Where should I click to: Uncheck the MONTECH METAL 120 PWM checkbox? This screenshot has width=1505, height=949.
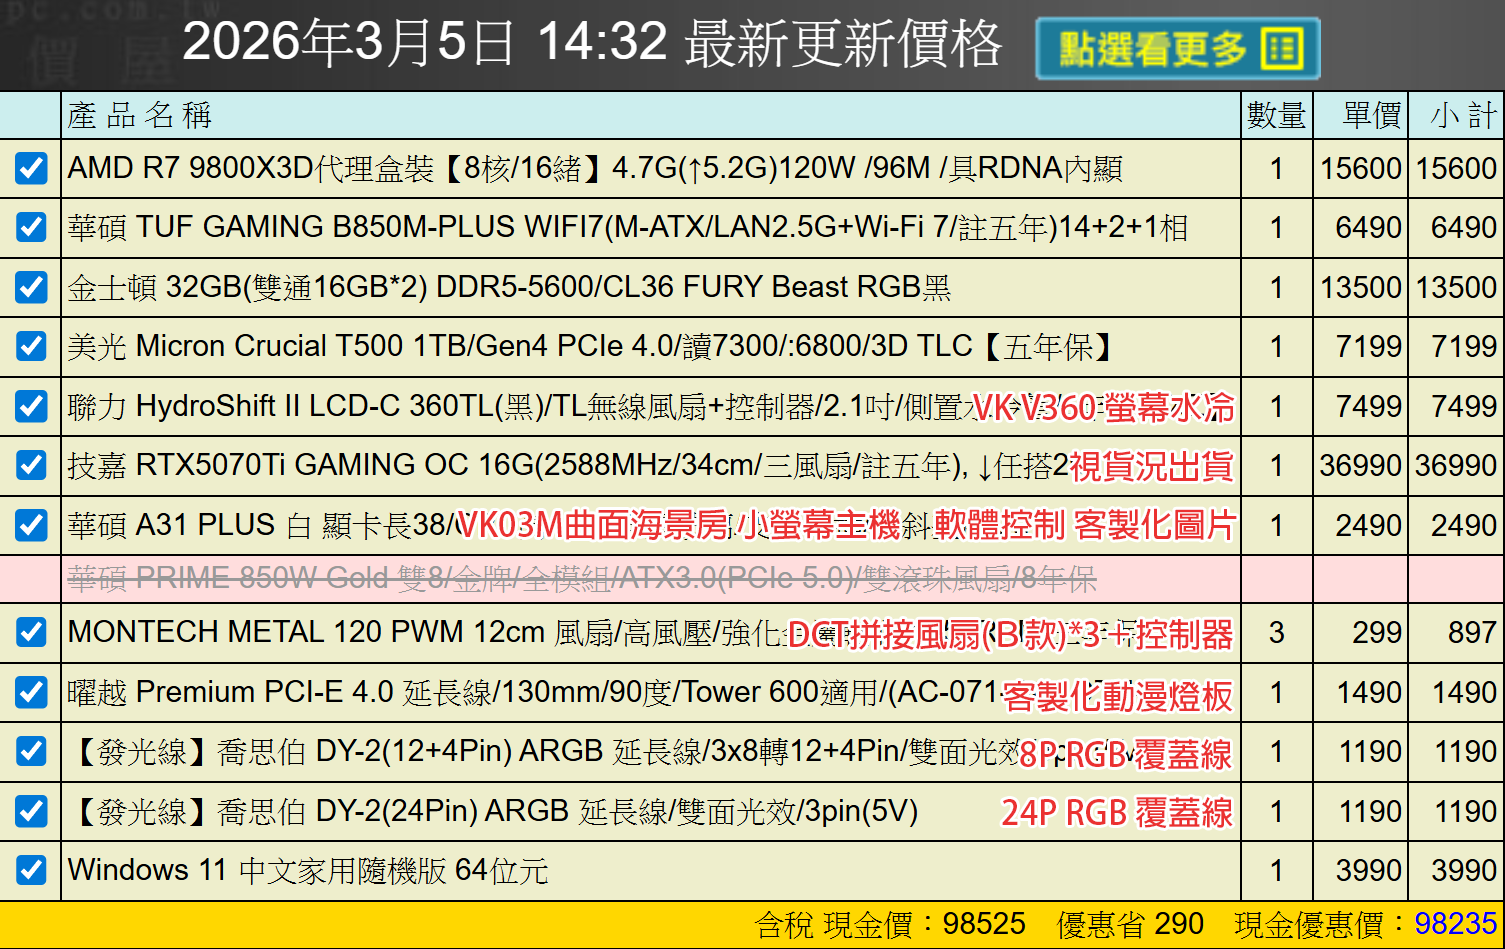pos(31,632)
